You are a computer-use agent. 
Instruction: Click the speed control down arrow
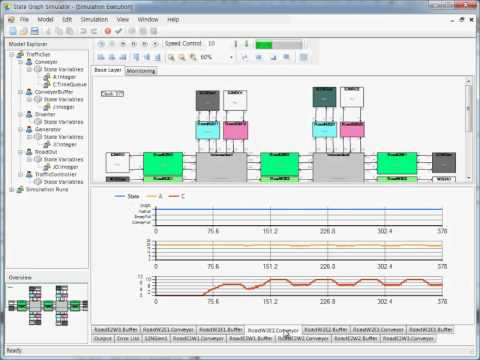(246, 44)
